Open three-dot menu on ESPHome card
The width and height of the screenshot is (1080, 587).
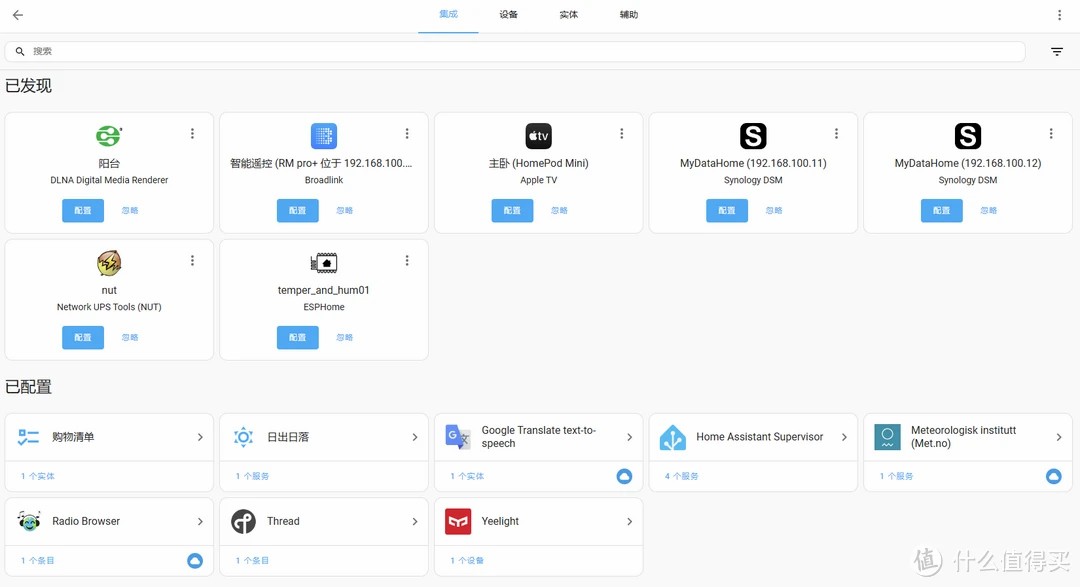[x=407, y=261]
